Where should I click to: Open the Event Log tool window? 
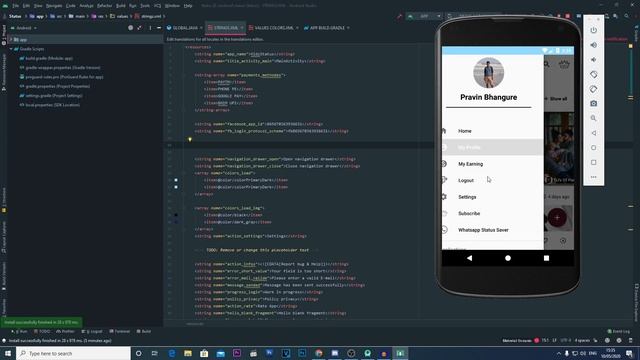[618, 331]
